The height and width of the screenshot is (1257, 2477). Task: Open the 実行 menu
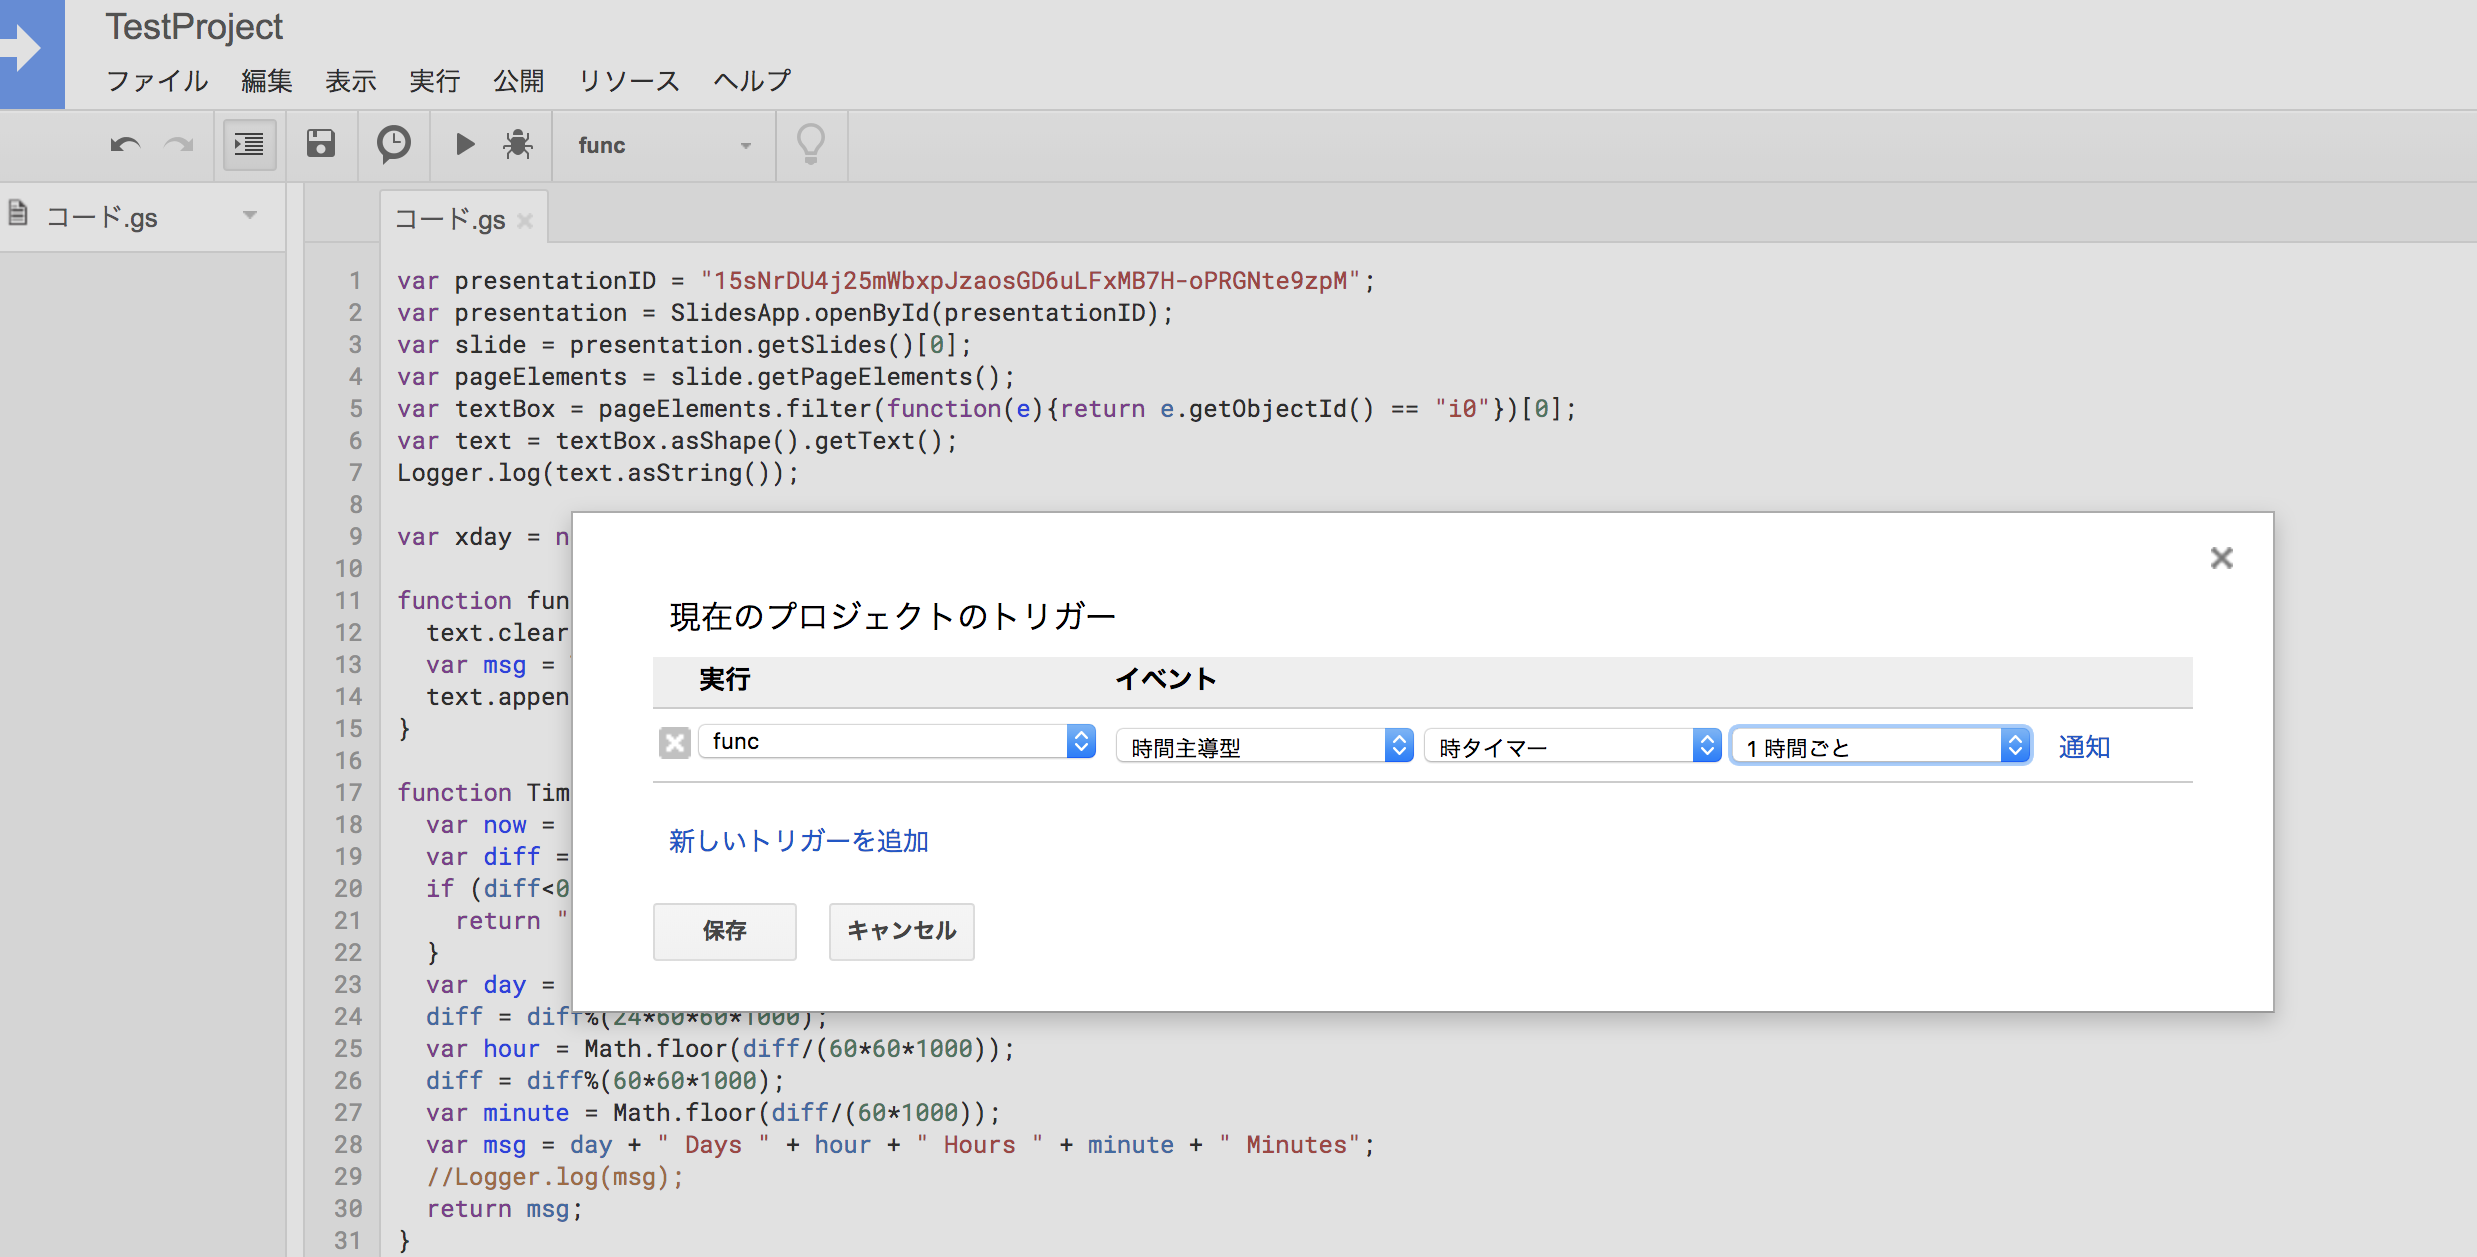pos(435,81)
